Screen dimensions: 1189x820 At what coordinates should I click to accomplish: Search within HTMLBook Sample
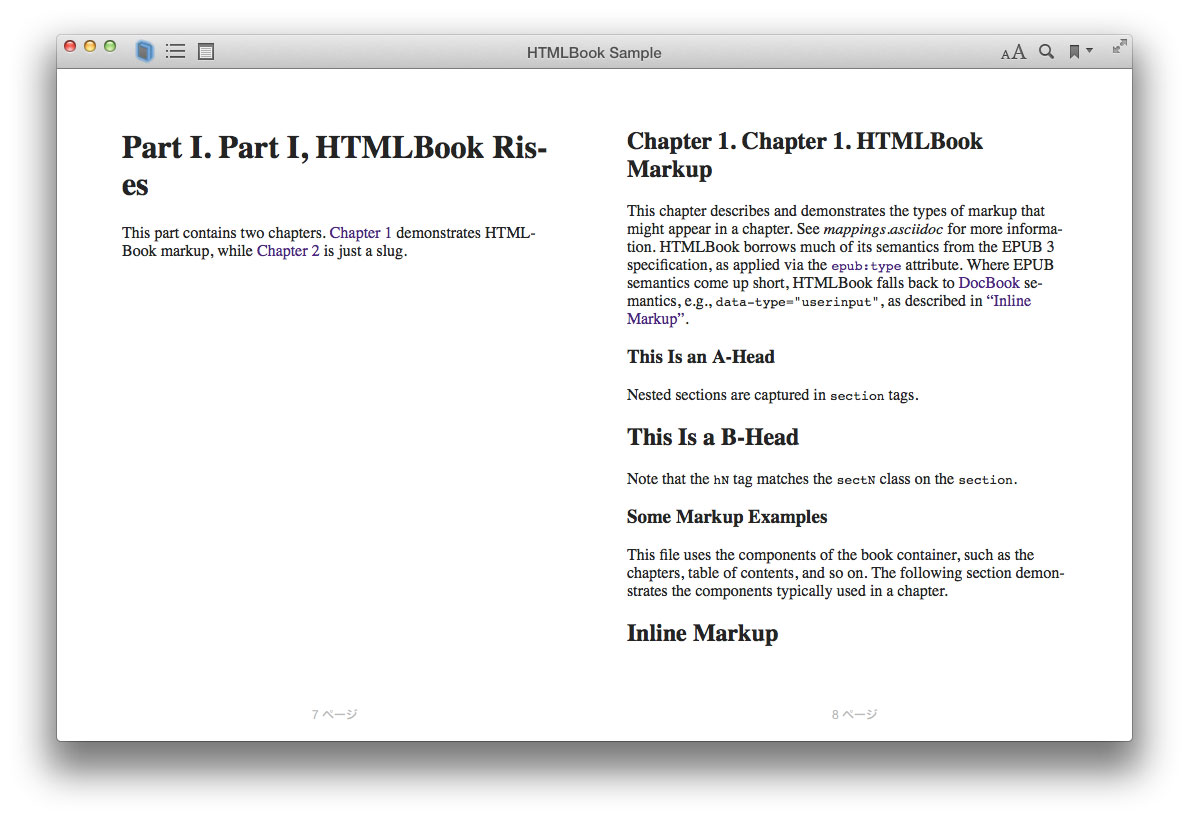tap(1046, 51)
